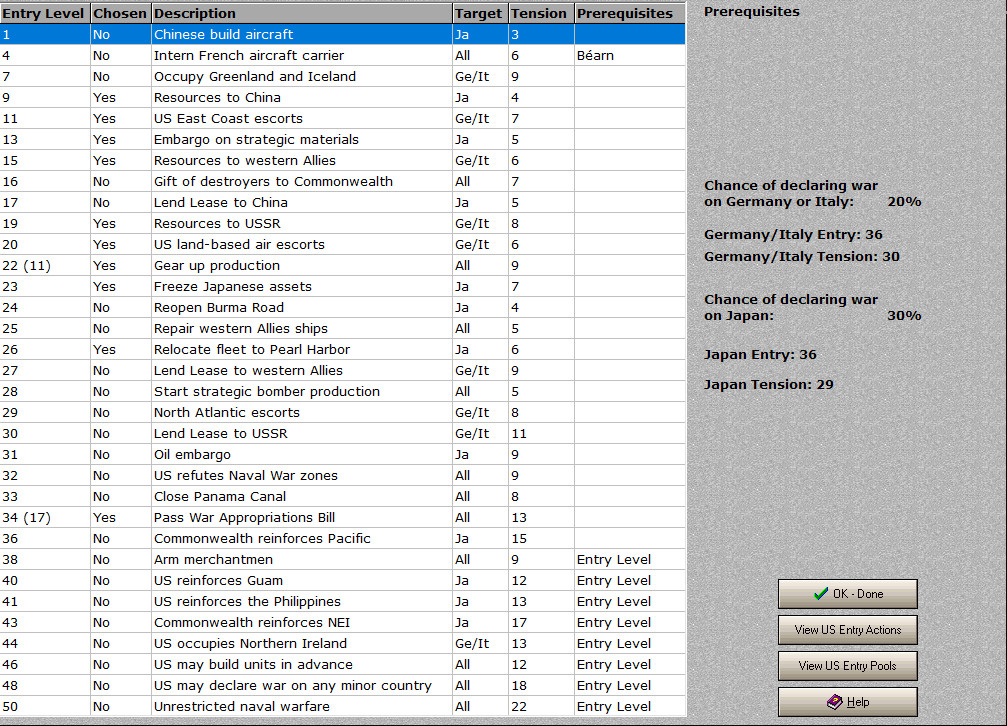Select 'Commonwealth reinforces NEI' row
Viewport: 1007px width, 726px height.
point(342,622)
